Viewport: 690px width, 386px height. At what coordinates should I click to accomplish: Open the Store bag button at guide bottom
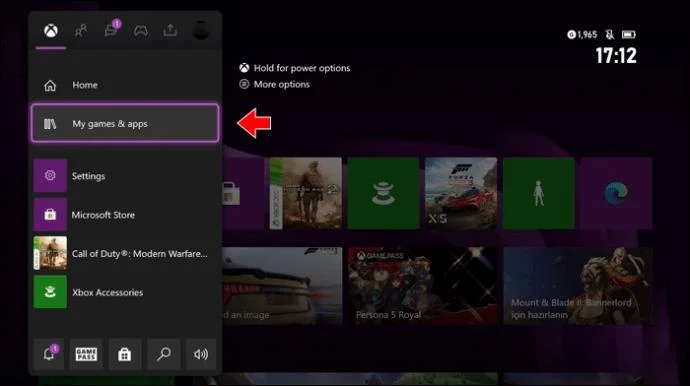tap(125, 354)
